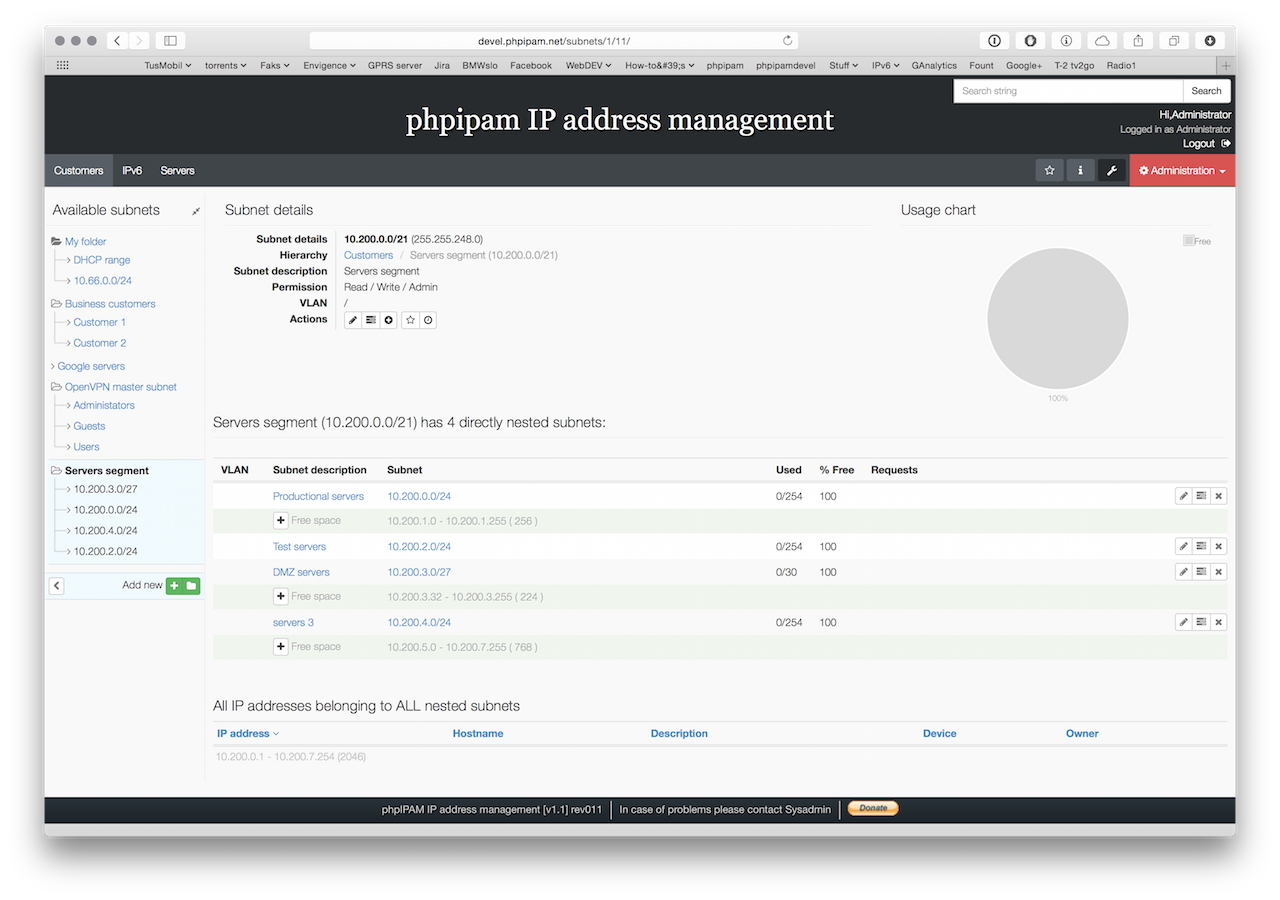
Task: Open the wrench tools icon in the navbar
Action: click(x=1111, y=170)
